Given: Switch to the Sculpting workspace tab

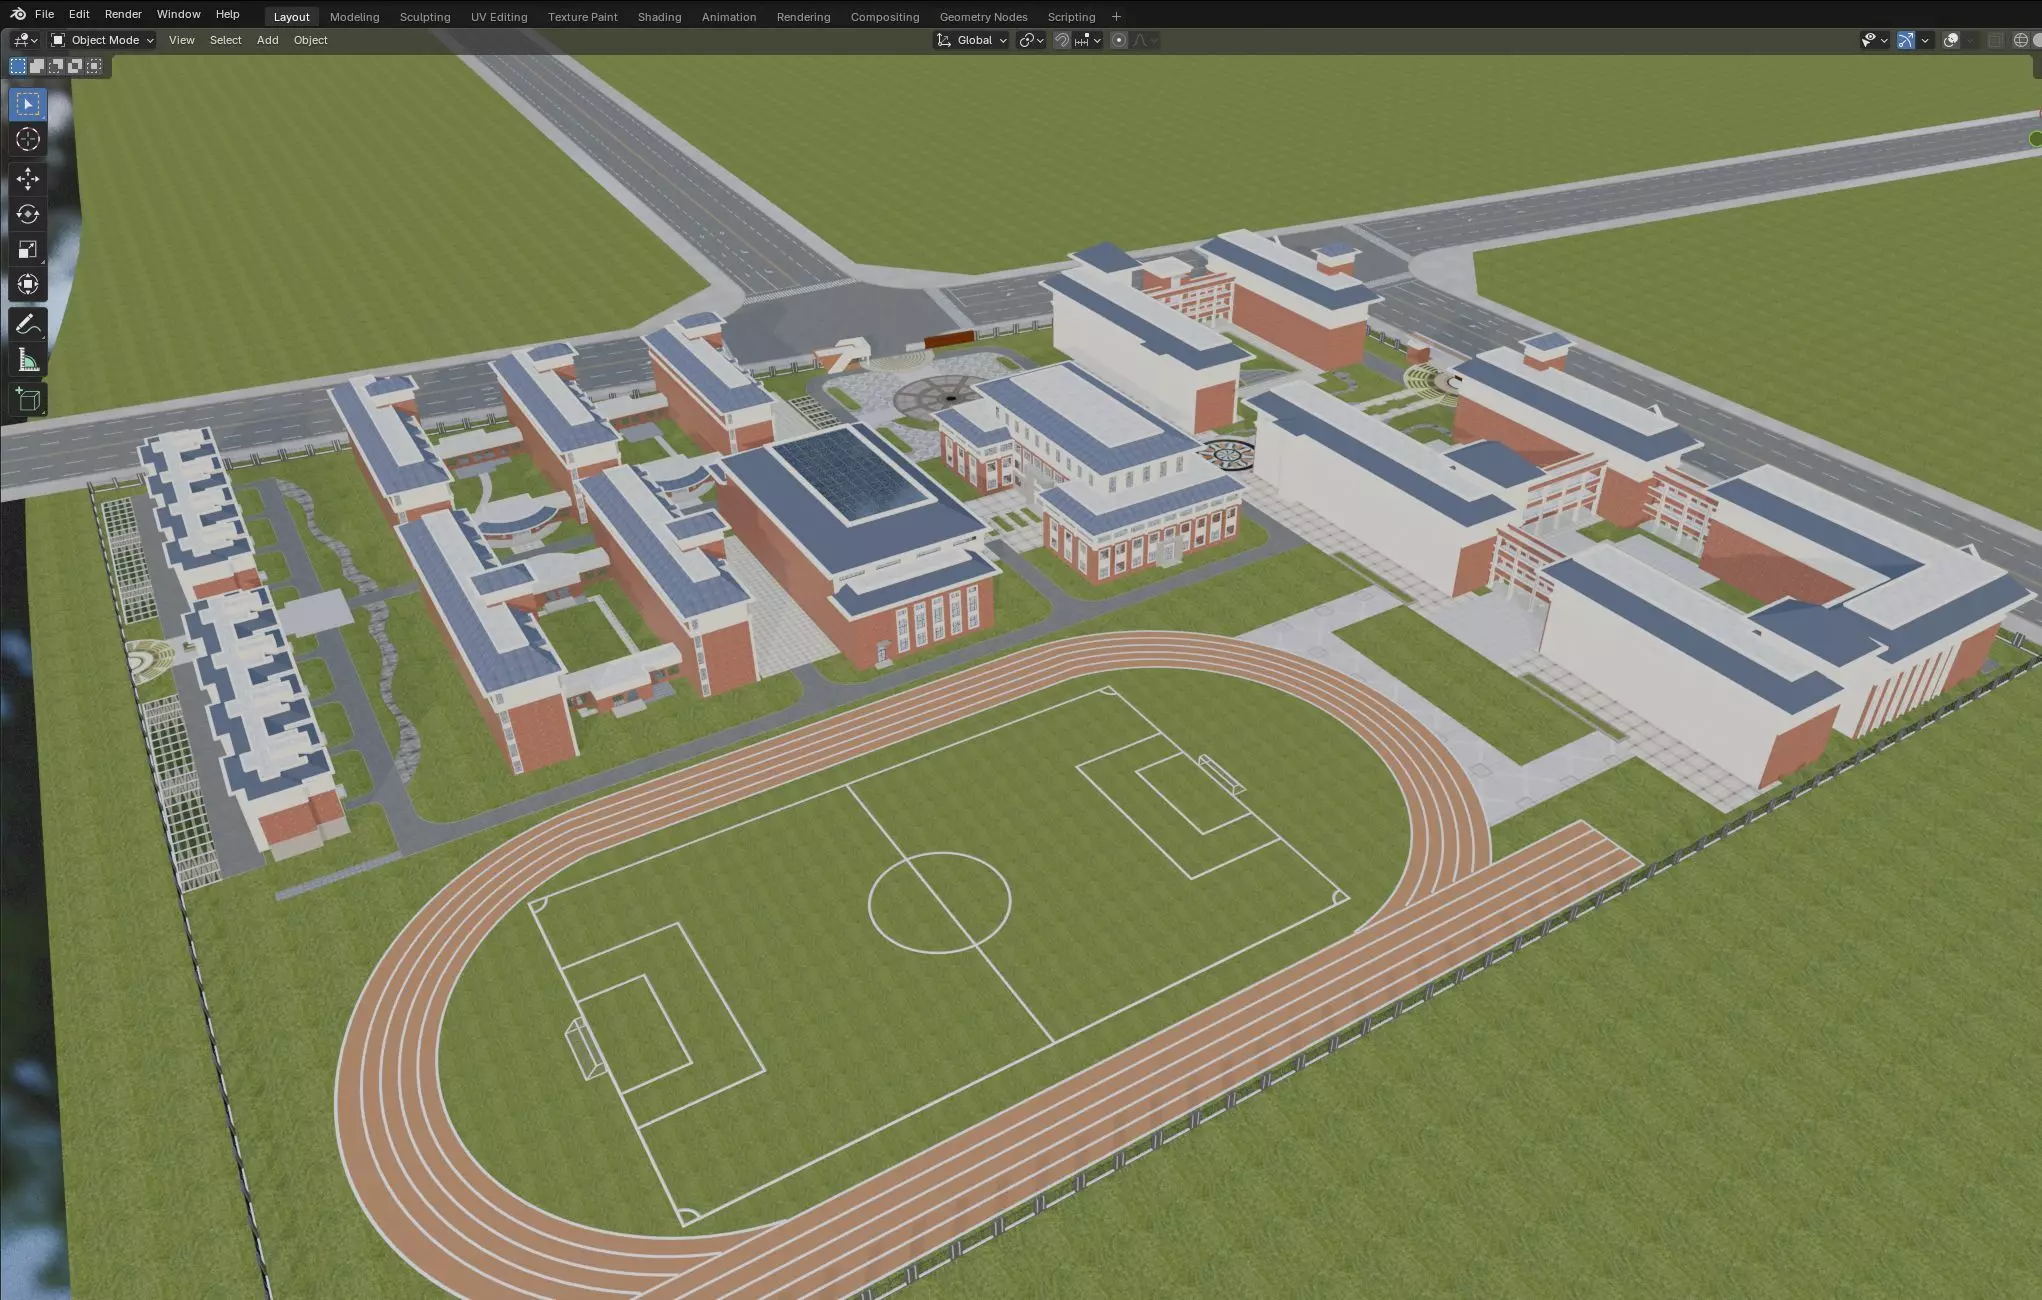Looking at the screenshot, I should 424,17.
